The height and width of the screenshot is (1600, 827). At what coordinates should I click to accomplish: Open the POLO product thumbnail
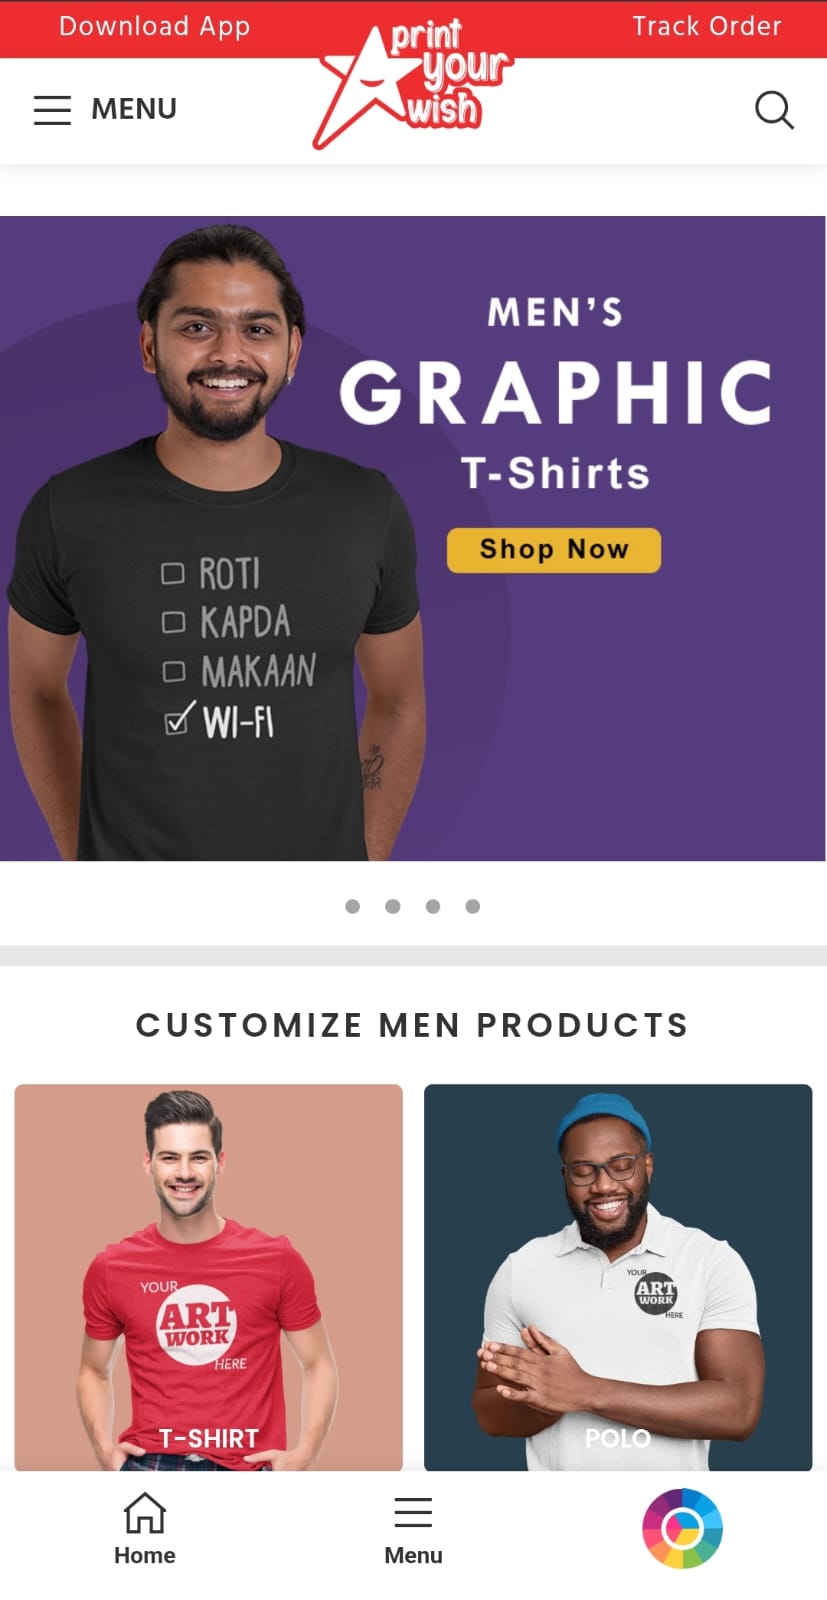click(x=618, y=1277)
